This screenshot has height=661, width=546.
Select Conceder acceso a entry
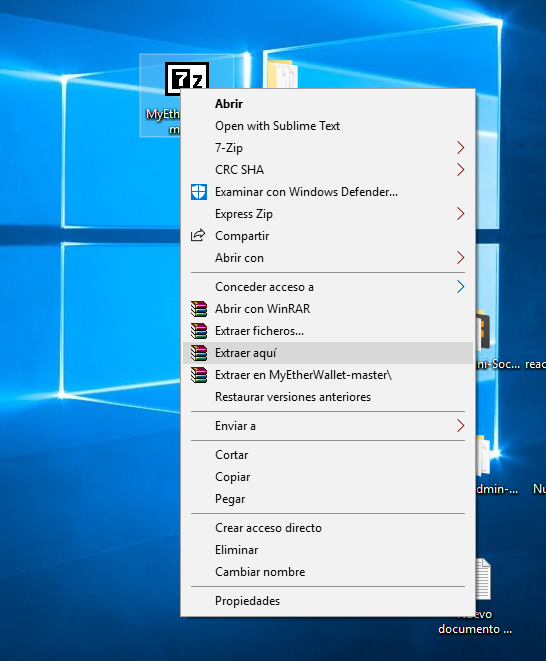click(328, 287)
